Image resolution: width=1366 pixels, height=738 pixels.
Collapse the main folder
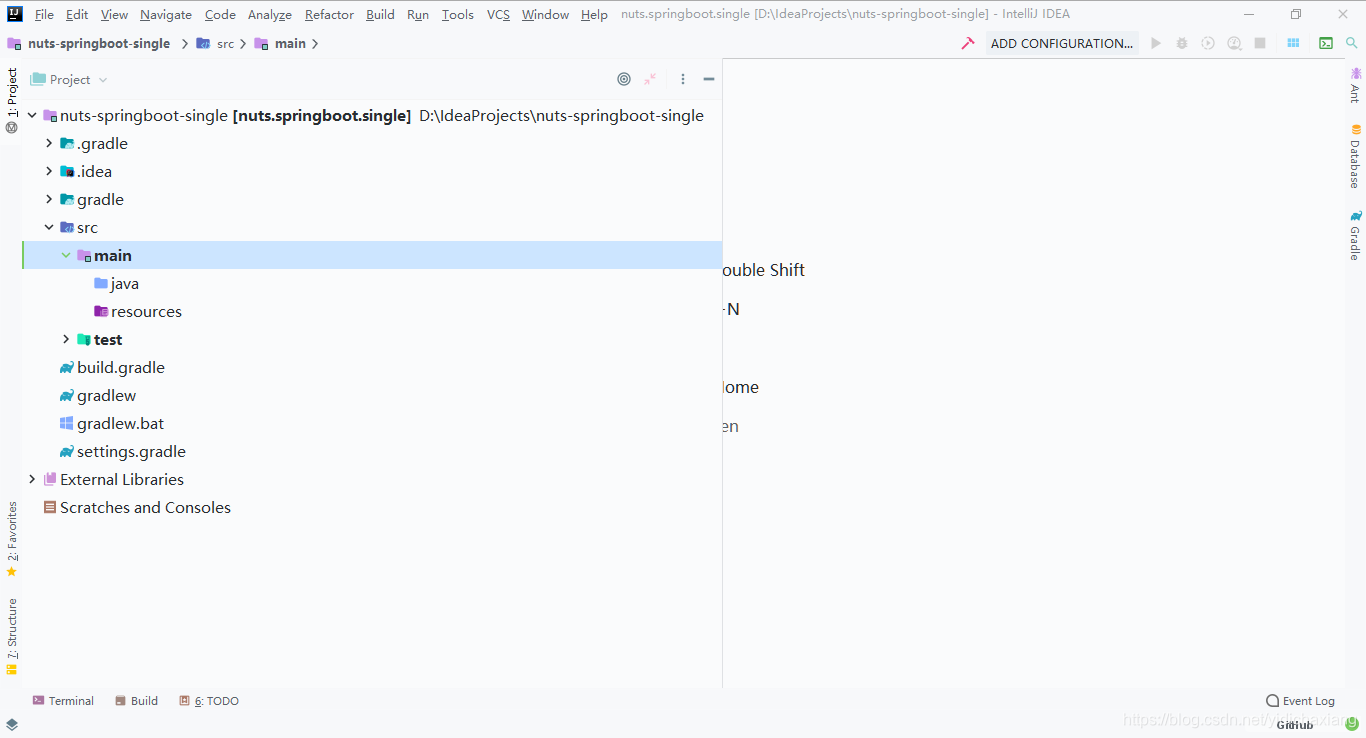[66, 255]
